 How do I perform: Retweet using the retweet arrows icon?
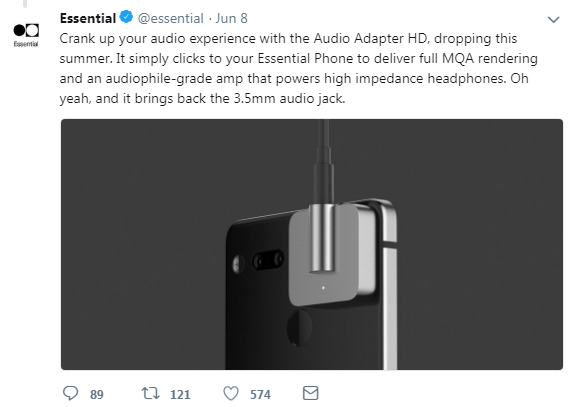(151, 393)
